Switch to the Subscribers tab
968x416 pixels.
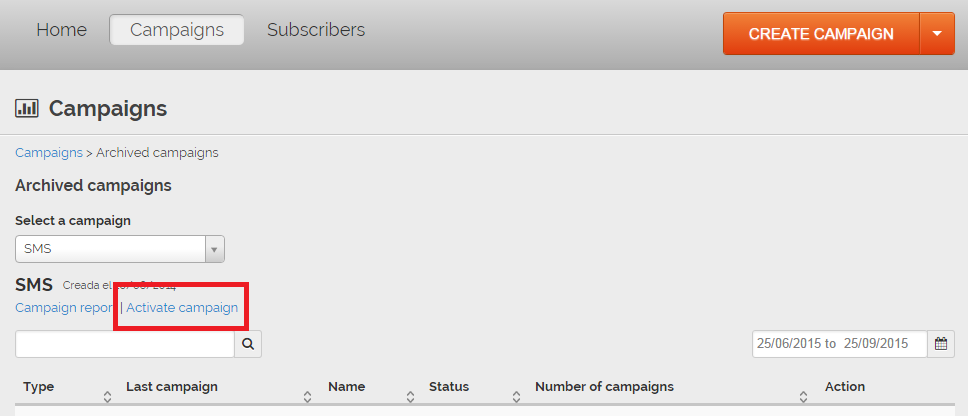point(316,30)
